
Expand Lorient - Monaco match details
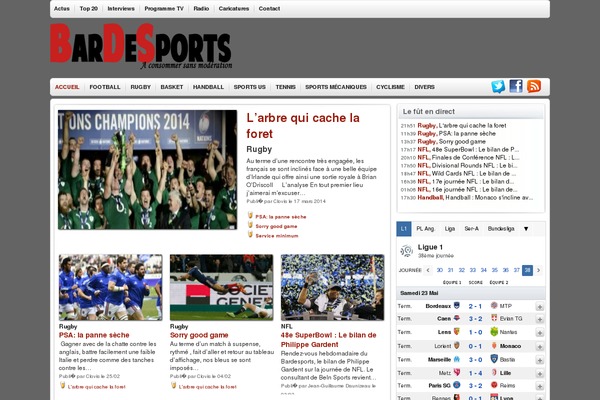pyautogui.click(x=540, y=347)
